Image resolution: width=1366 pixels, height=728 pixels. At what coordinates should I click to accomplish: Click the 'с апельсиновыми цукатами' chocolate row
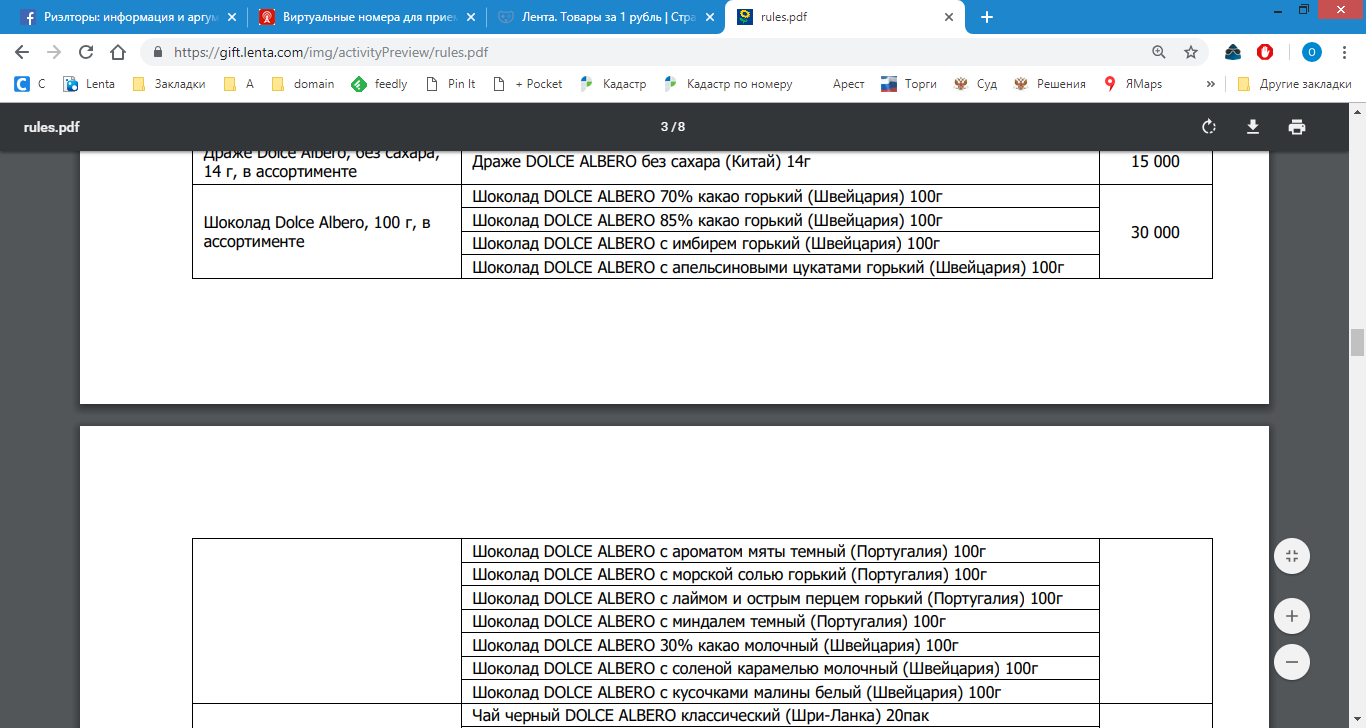click(x=780, y=267)
